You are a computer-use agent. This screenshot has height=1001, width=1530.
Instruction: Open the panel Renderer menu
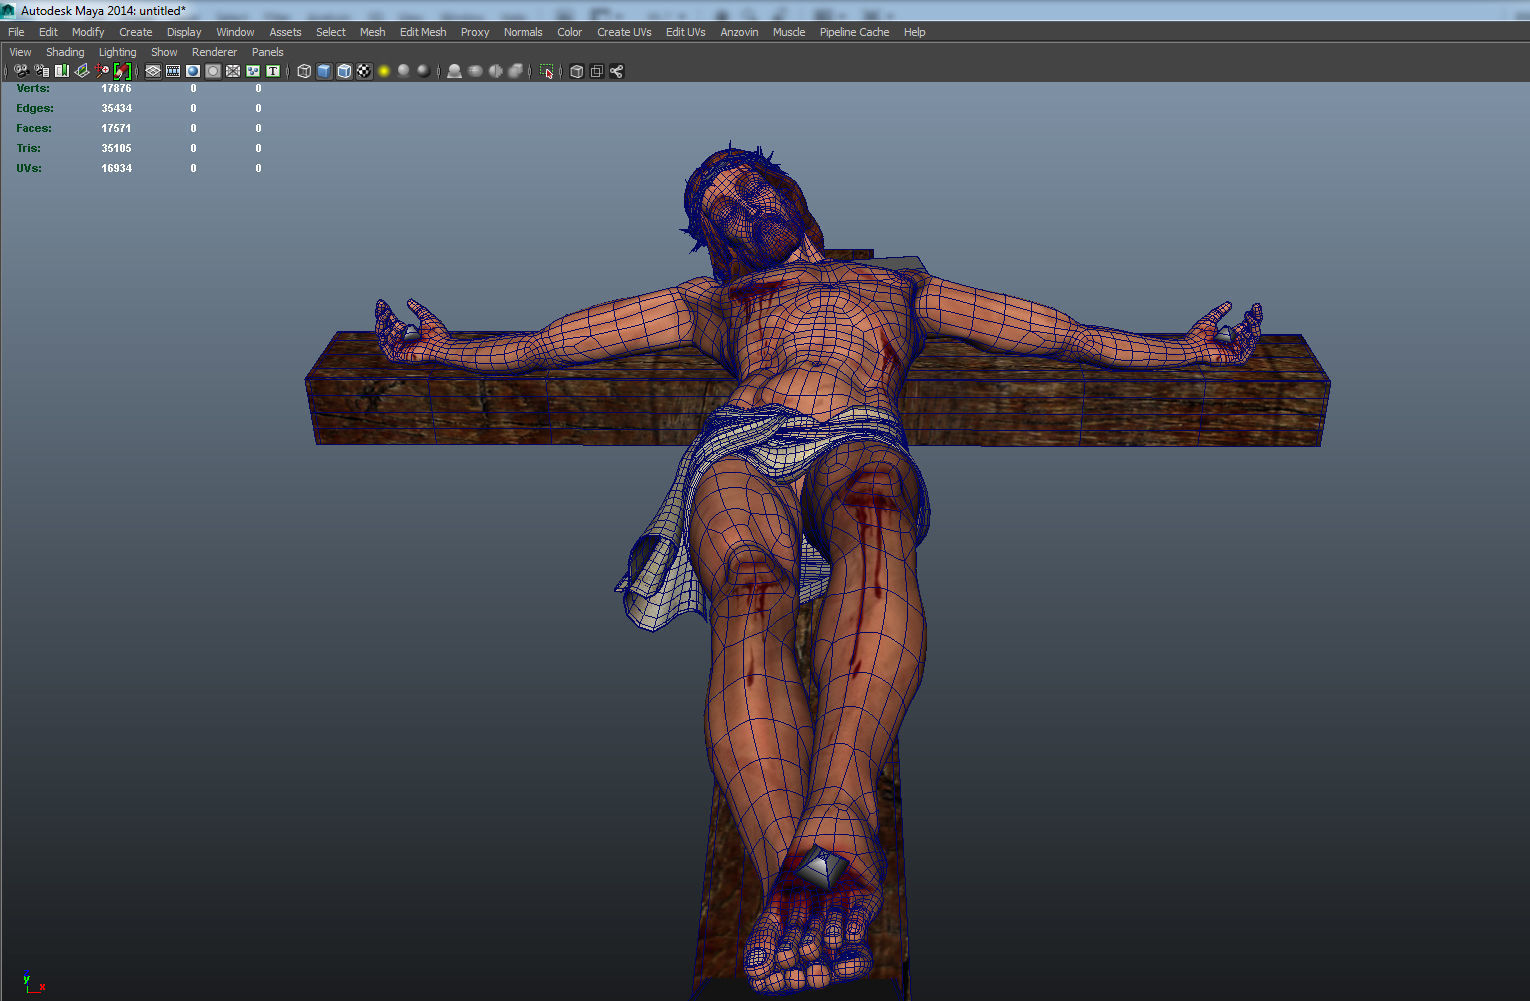click(x=214, y=52)
